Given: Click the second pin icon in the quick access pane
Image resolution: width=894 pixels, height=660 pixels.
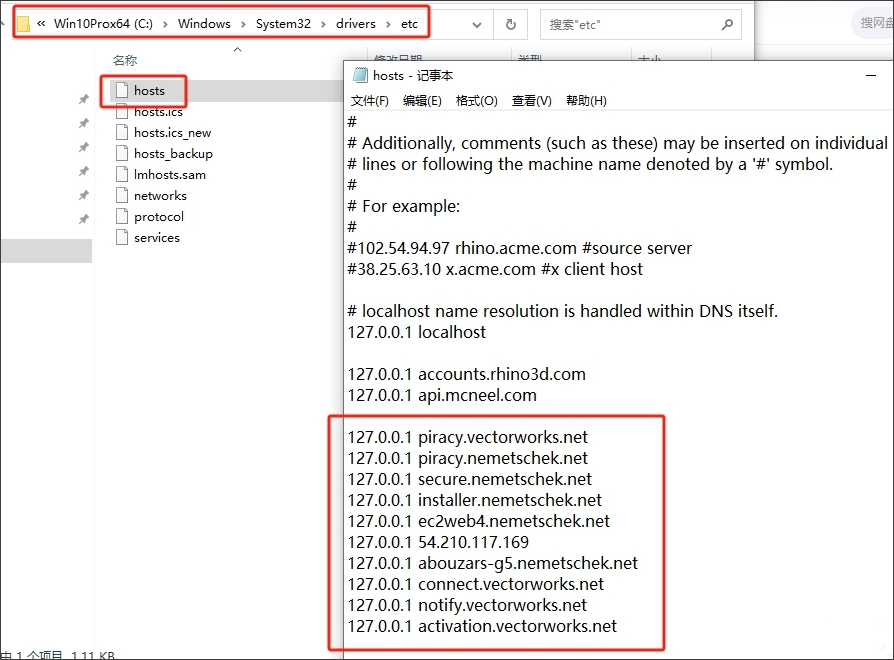Looking at the screenshot, I should click(x=84, y=123).
